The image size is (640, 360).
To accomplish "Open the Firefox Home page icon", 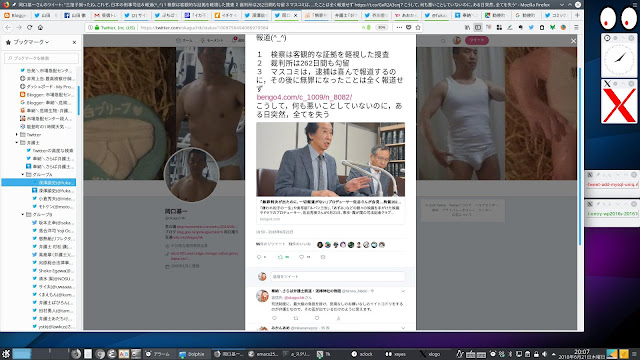I will coord(40,27).
